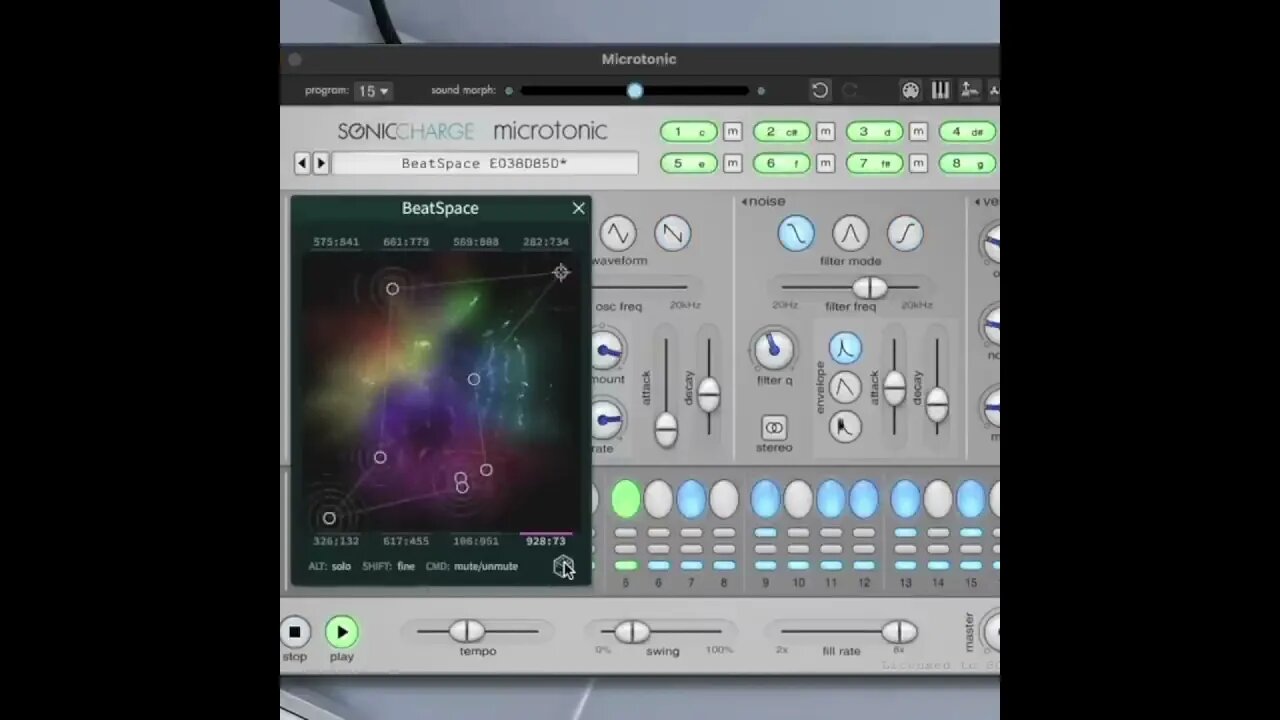Toggle the step 12 trigger pad
This screenshot has height=720, width=1280.
864,499
